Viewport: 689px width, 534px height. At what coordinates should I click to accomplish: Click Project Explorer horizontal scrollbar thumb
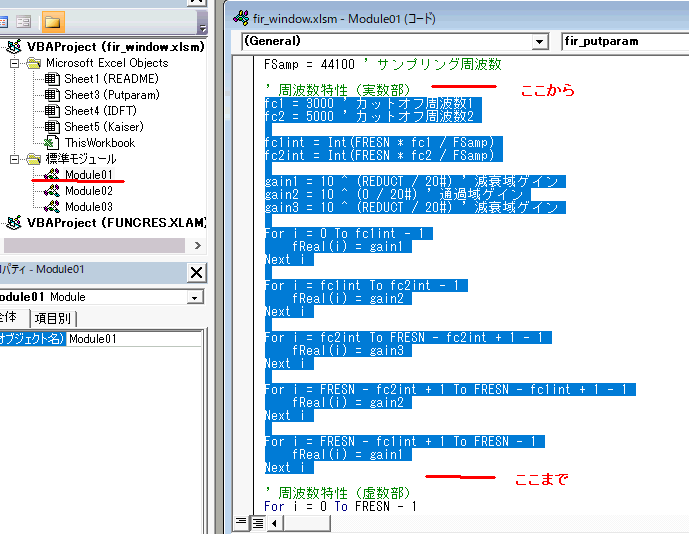pyautogui.click(x=94, y=245)
